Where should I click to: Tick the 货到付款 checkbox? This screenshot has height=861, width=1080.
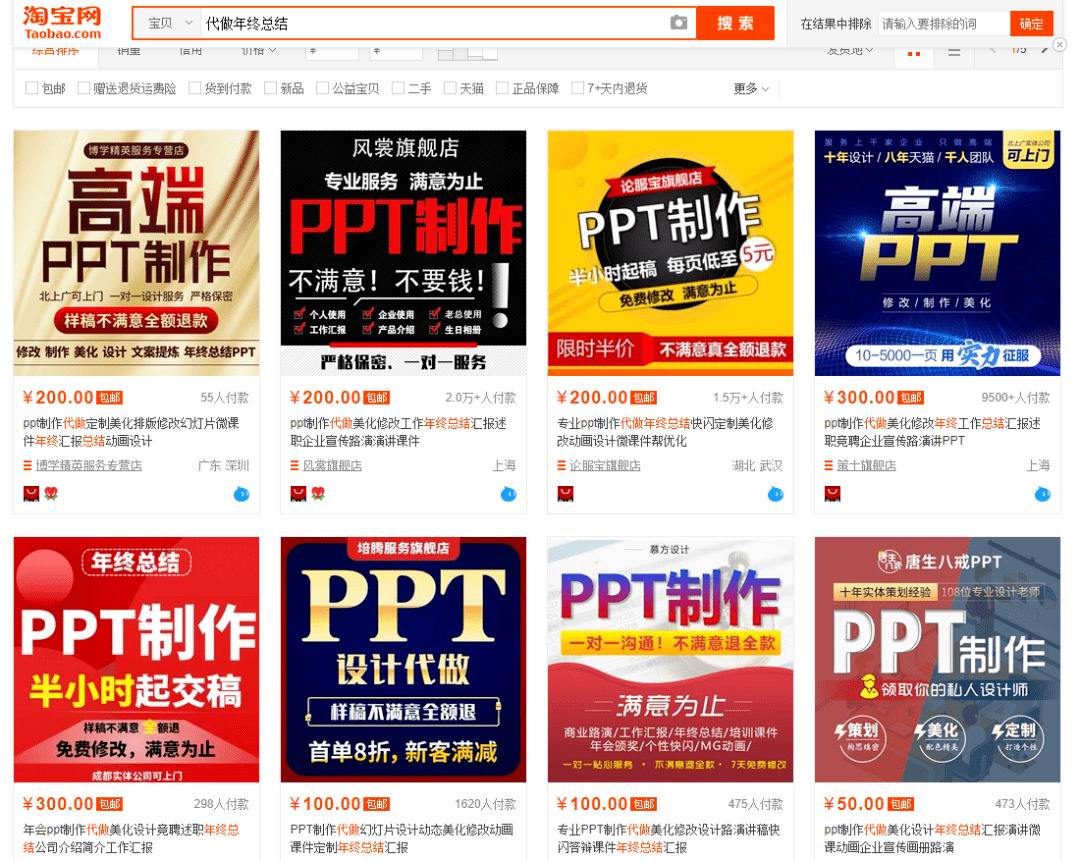point(195,88)
